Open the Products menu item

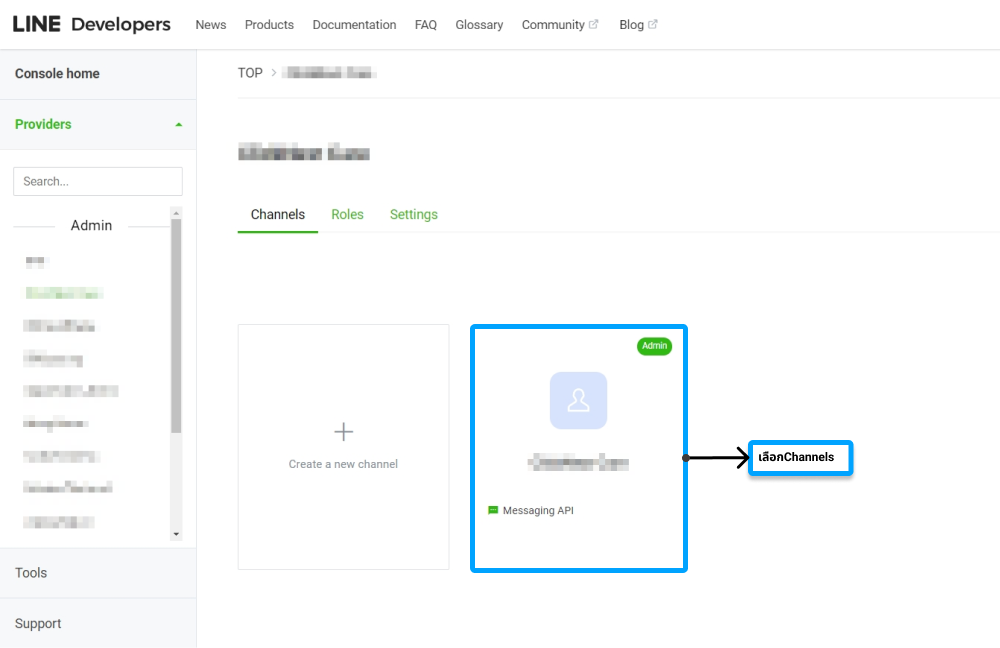pos(269,24)
